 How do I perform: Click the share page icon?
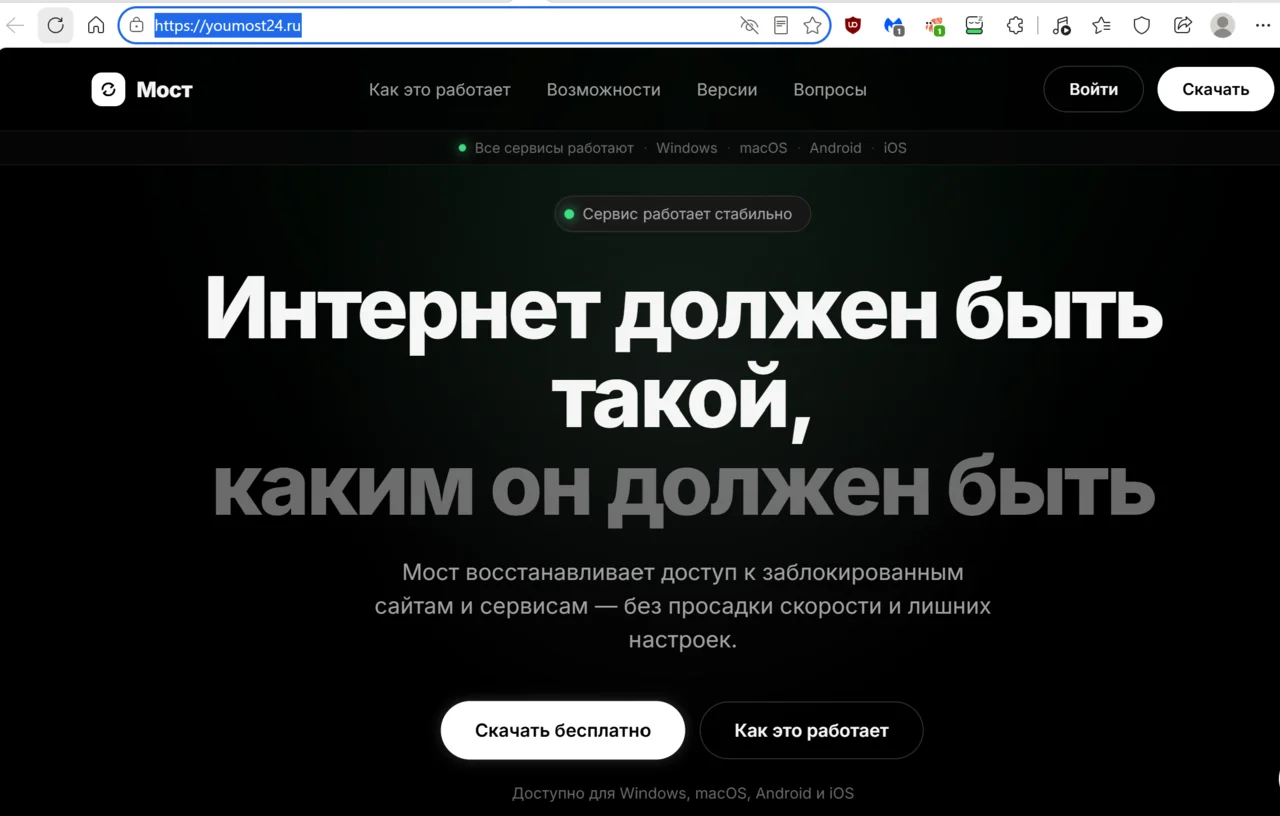point(1182,26)
